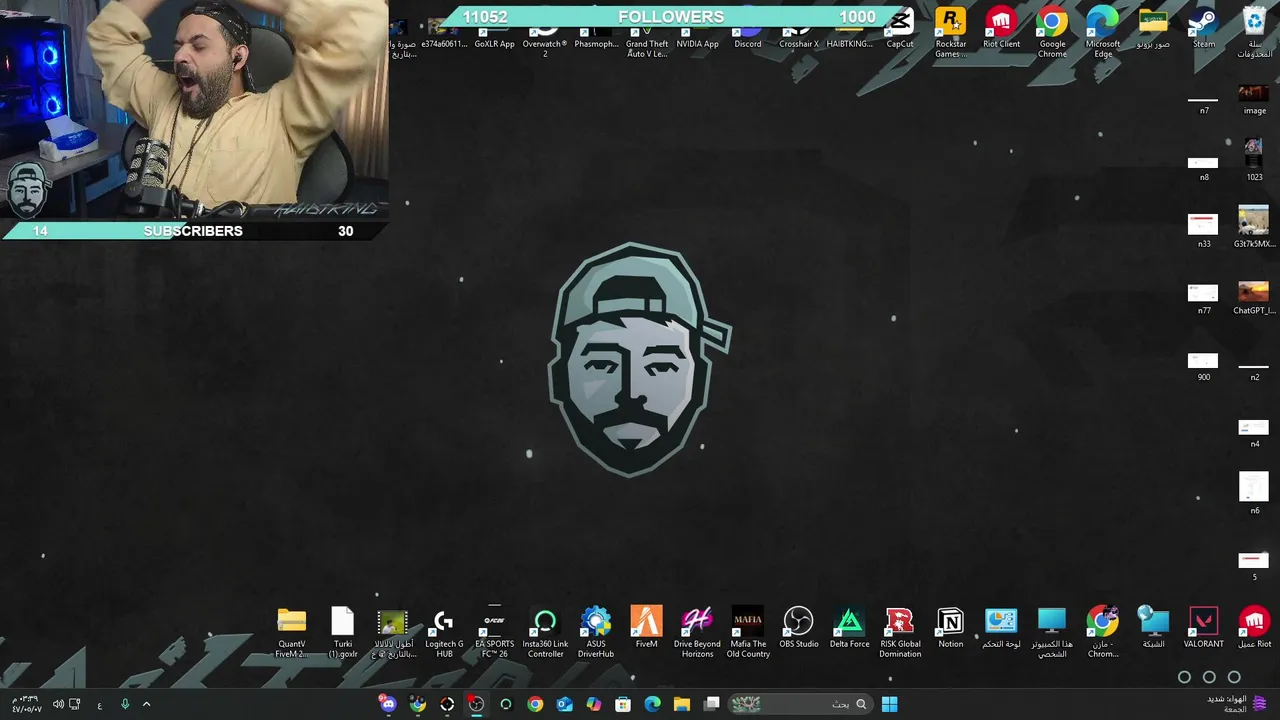The height and width of the screenshot is (720, 1280).
Task: Launch Steam from the desktop
Action: (x=1203, y=28)
